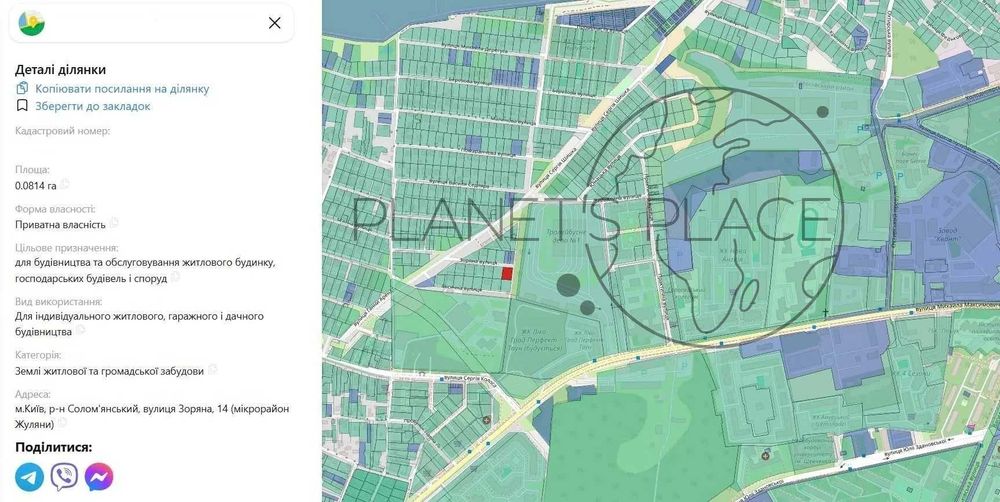The height and width of the screenshot is (502, 1000).
Task: Copy the 'Вид використання' usage text
Action: (x=80, y=330)
